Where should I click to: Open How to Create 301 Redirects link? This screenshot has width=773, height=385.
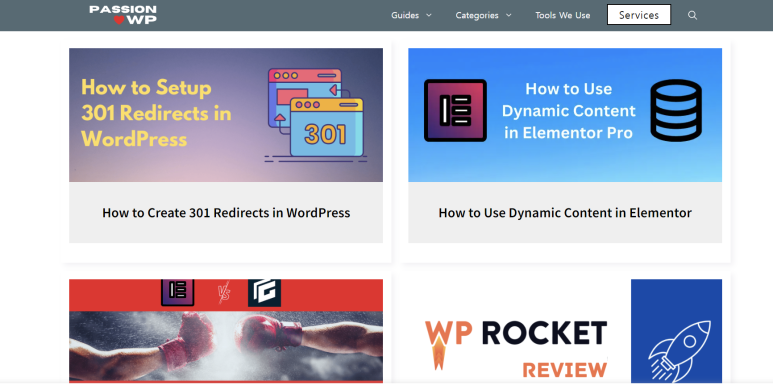tap(226, 213)
